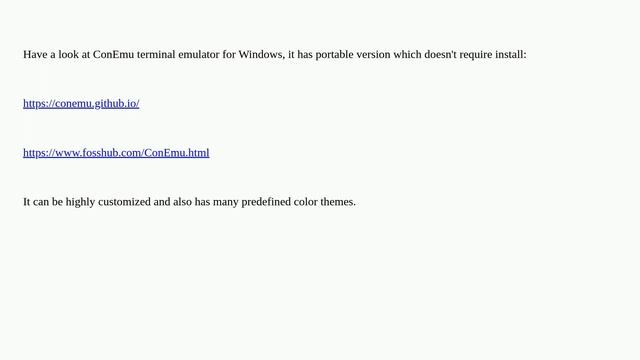
Task: Click the word "emulator" in the first sentence
Action: pos(199,54)
